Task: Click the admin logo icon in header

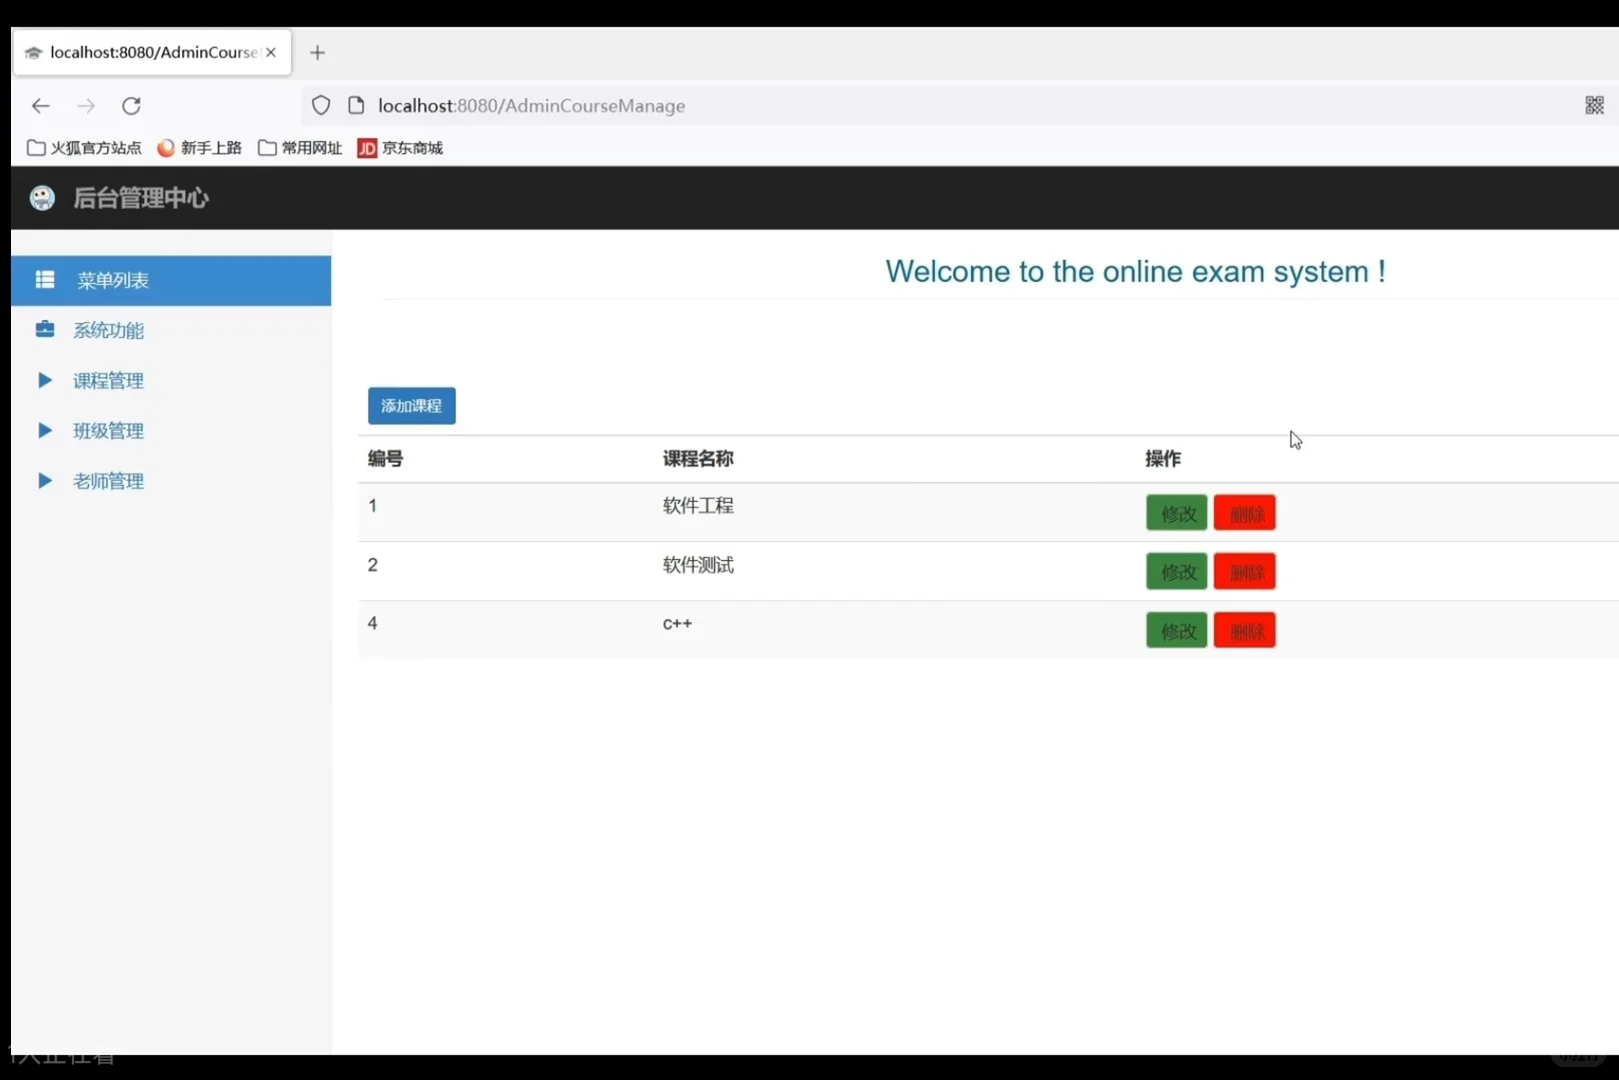Action: (x=42, y=198)
